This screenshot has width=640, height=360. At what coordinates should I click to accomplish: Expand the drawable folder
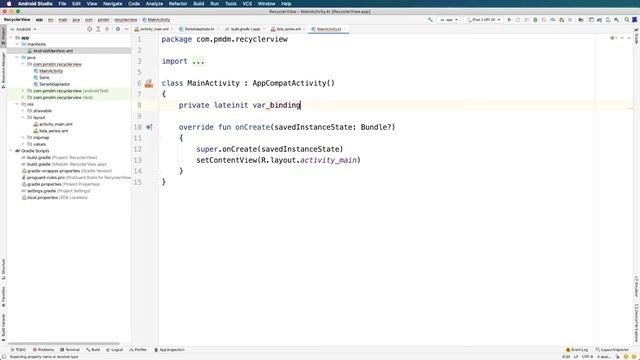[x=23, y=111]
